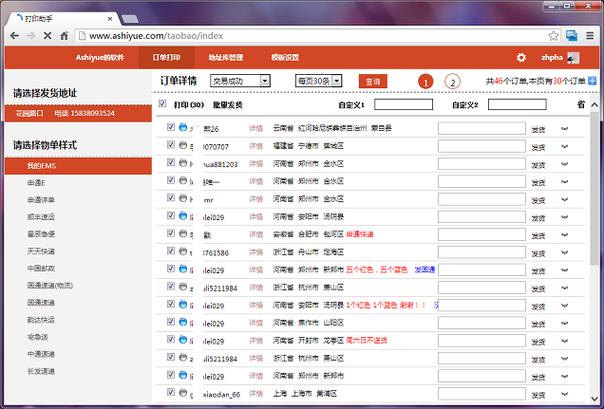Uncheck the 焦作市 order checkbox
The height and width of the screenshot is (409, 604).
tap(171, 322)
